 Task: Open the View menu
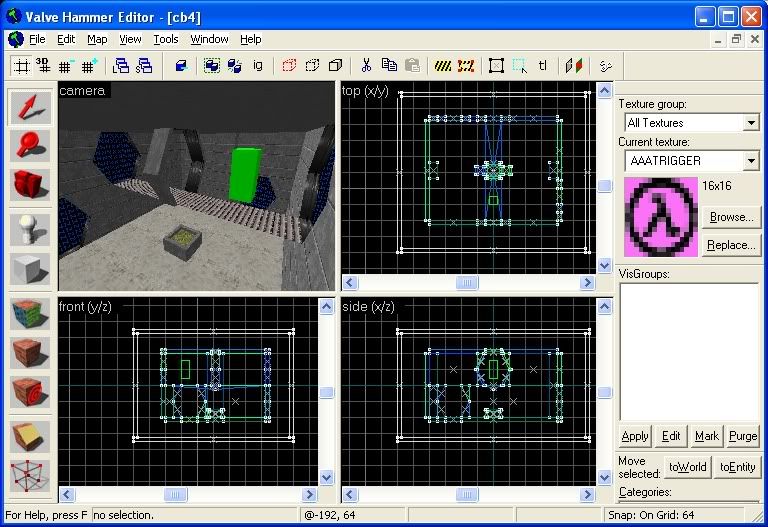(130, 39)
